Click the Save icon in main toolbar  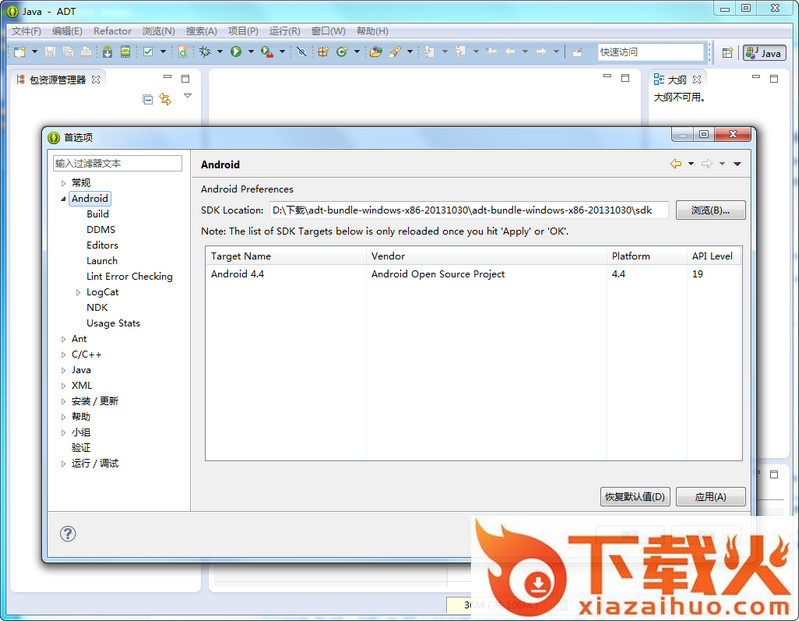point(50,52)
